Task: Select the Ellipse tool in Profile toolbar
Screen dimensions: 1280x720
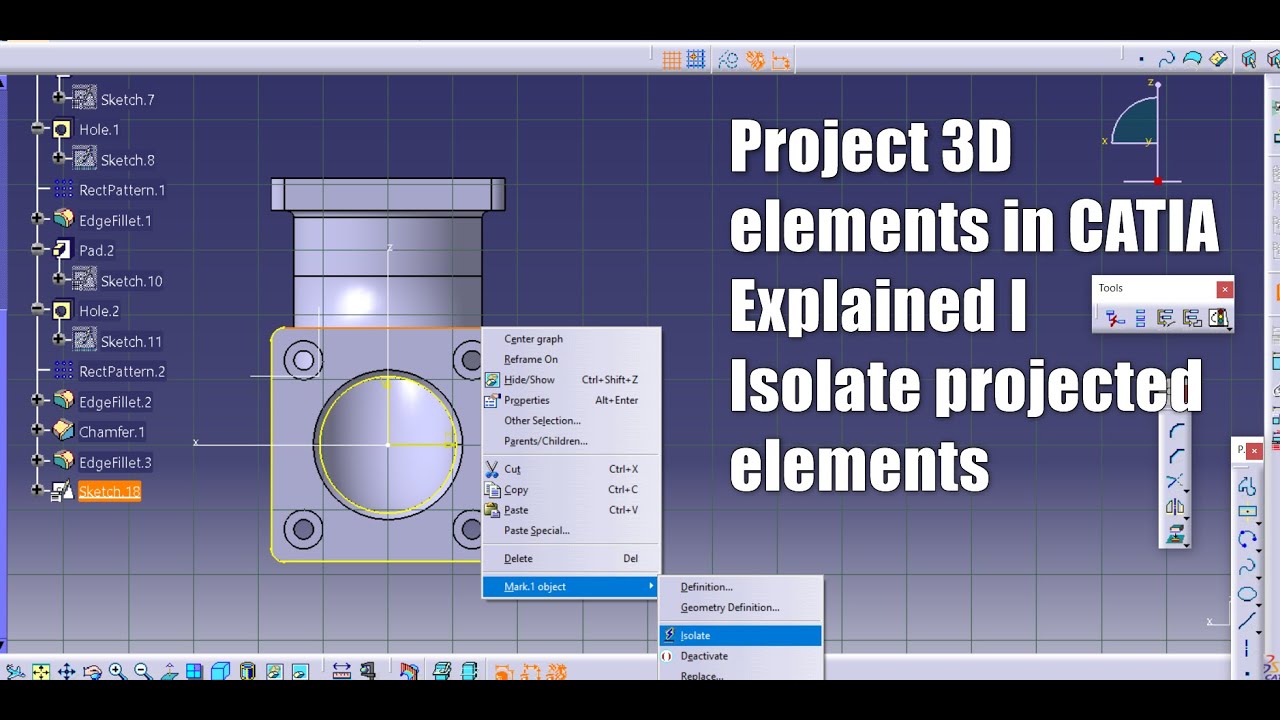Action: pyautogui.click(x=1247, y=594)
